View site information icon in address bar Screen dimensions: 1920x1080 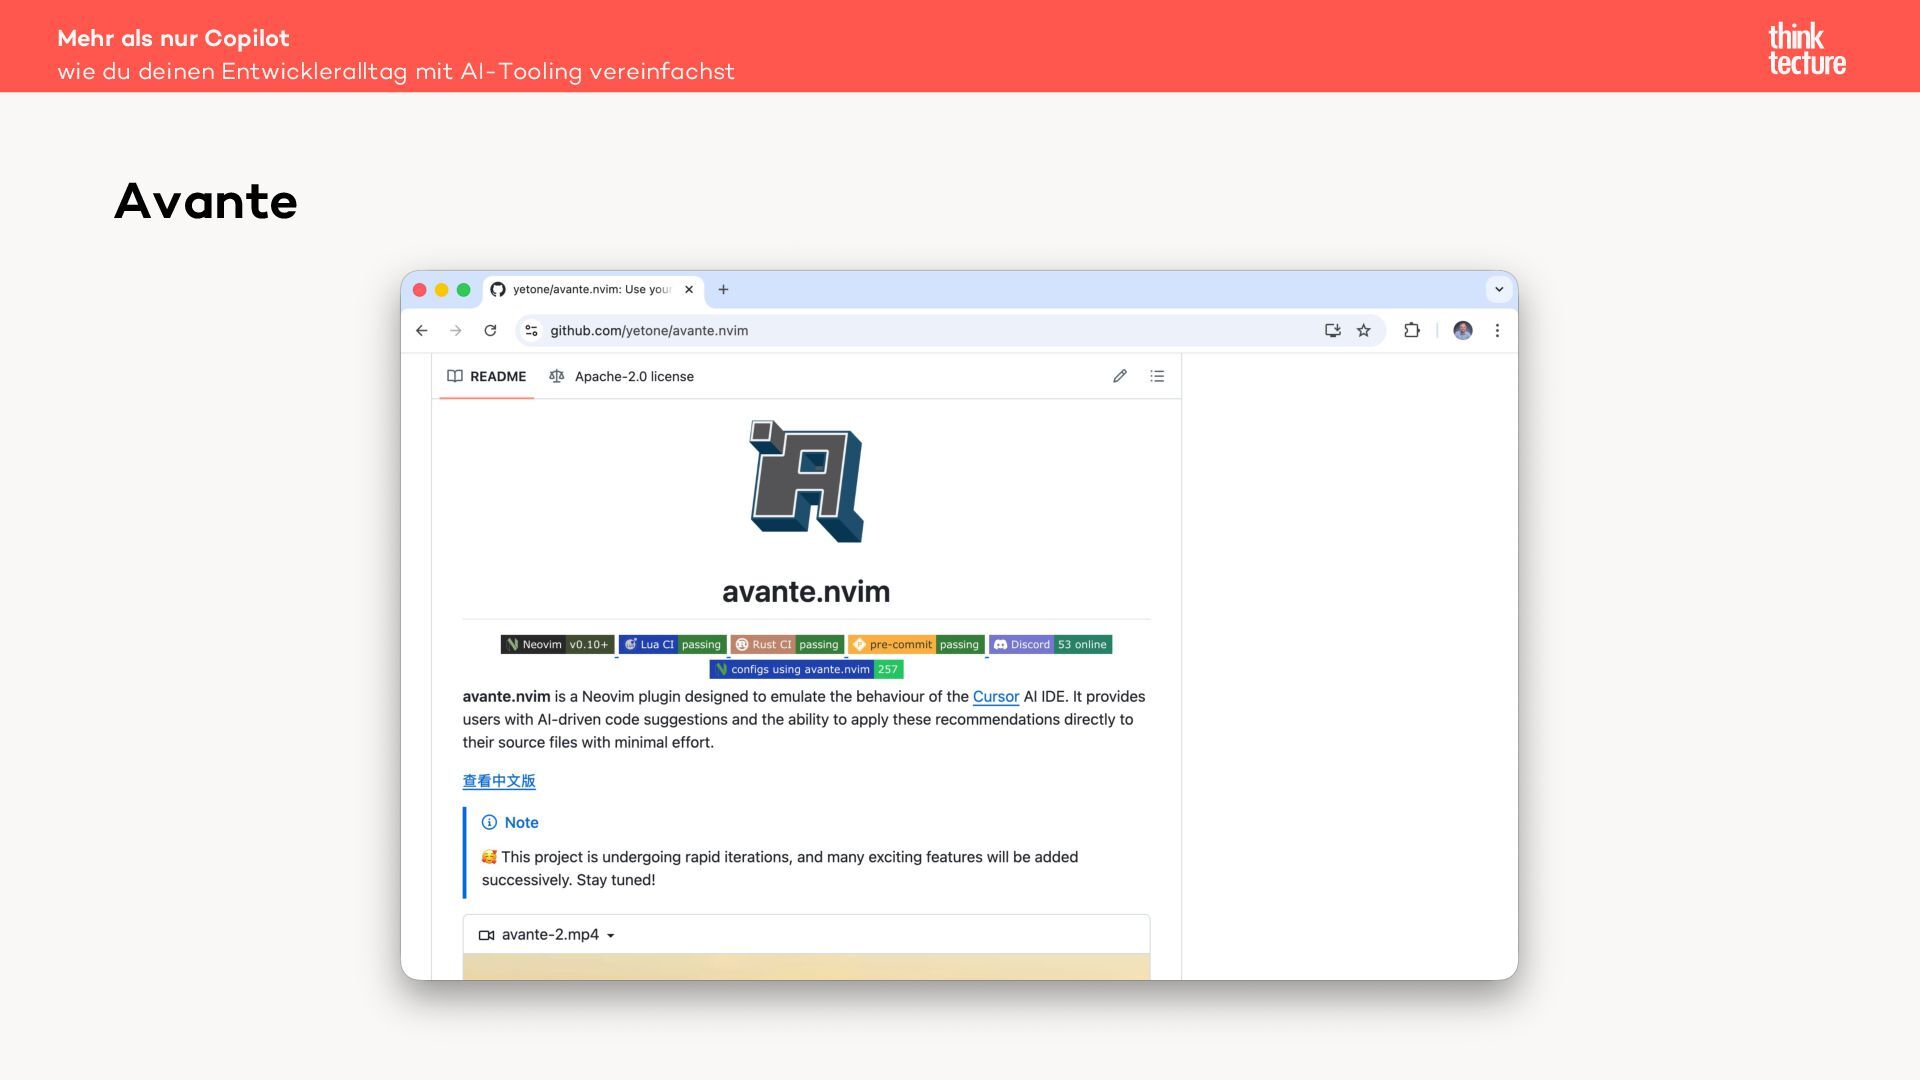(x=531, y=331)
